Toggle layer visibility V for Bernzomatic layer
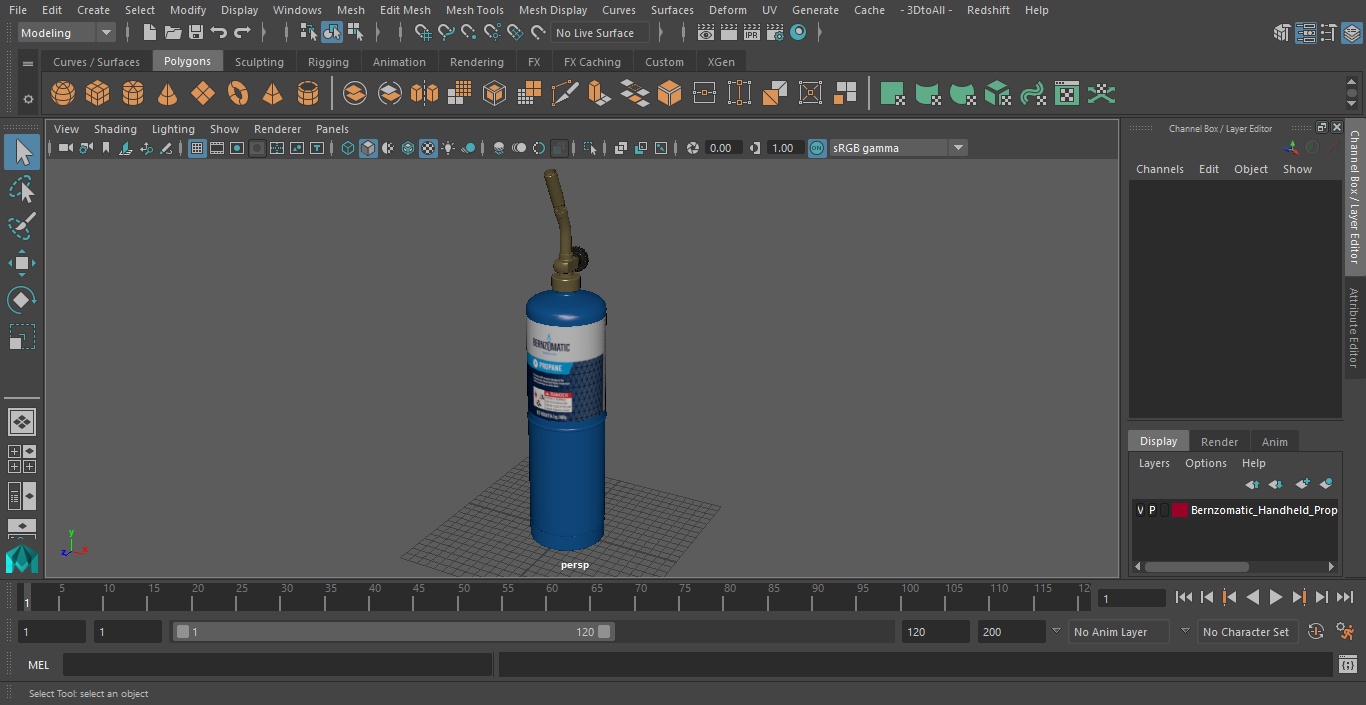This screenshot has height=705, width=1366. click(x=1140, y=510)
